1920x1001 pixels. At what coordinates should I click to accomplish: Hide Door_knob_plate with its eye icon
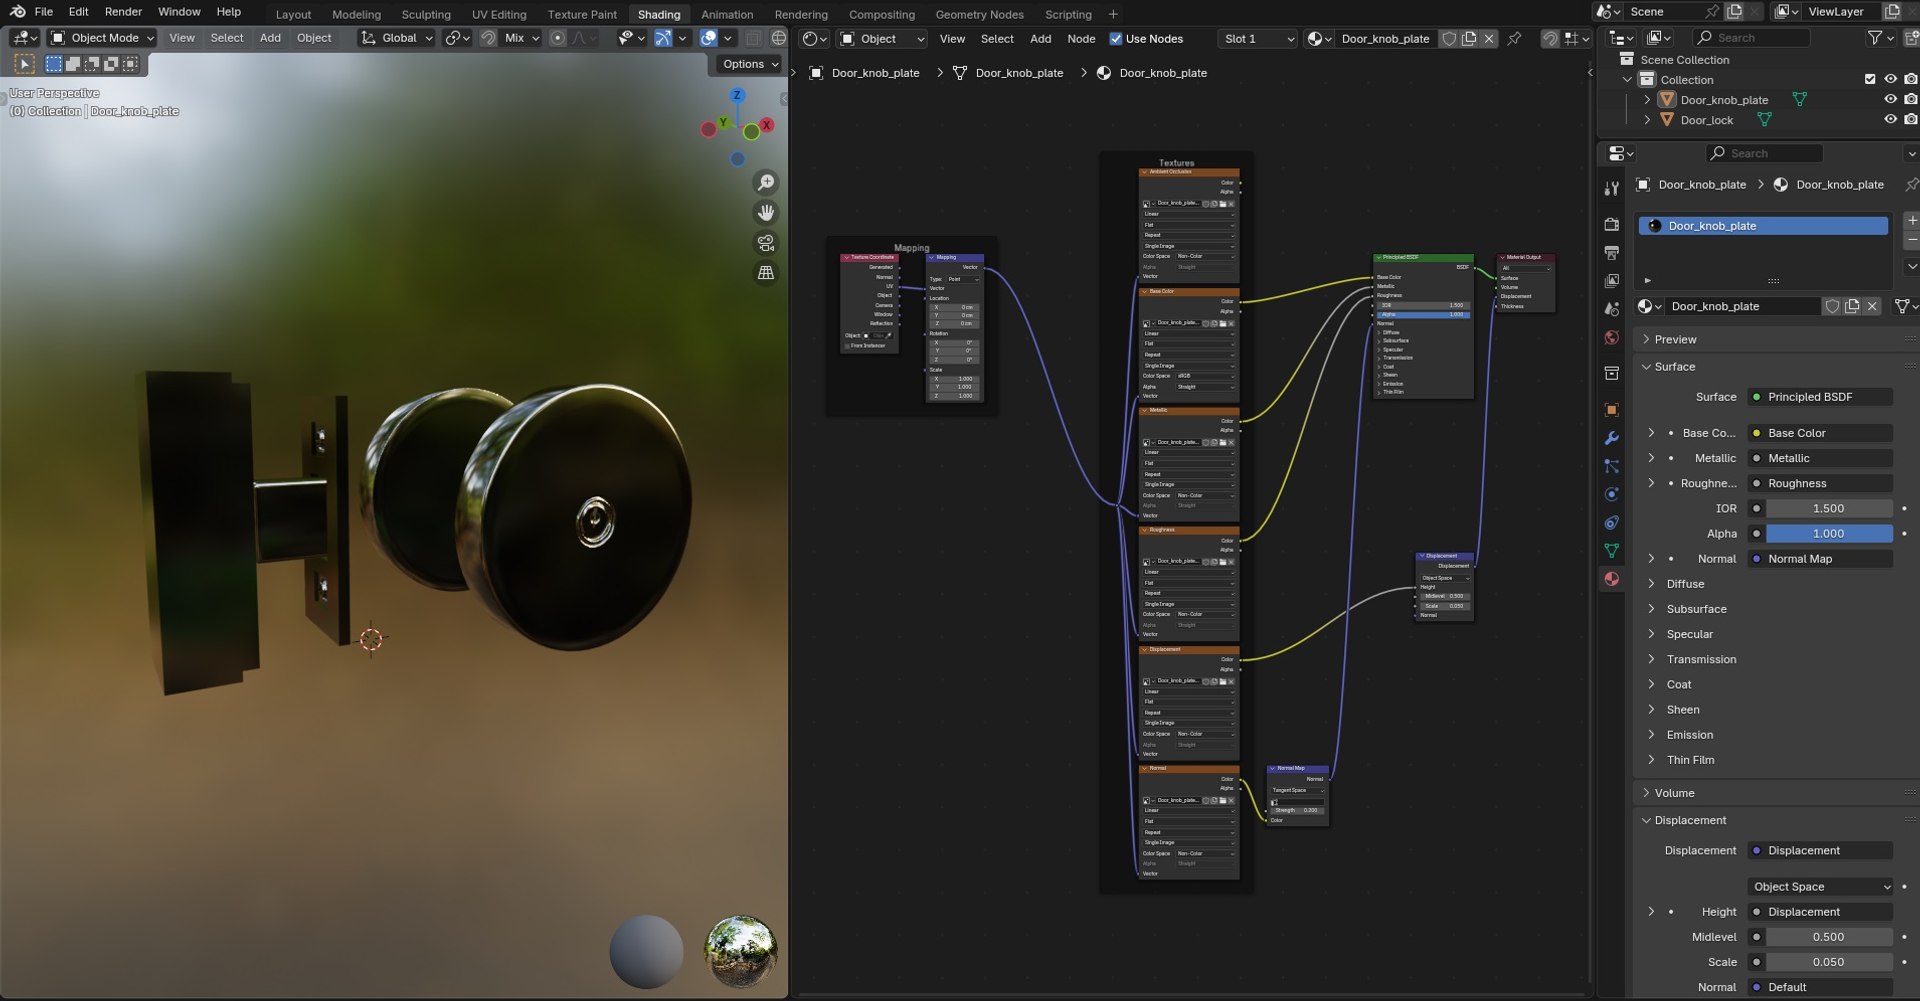(x=1890, y=100)
